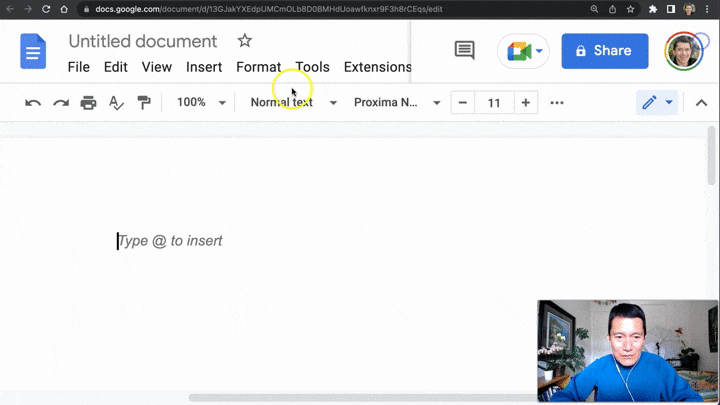Bookmark this page with the star
This screenshot has height=405, width=720.
click(630, 9)
